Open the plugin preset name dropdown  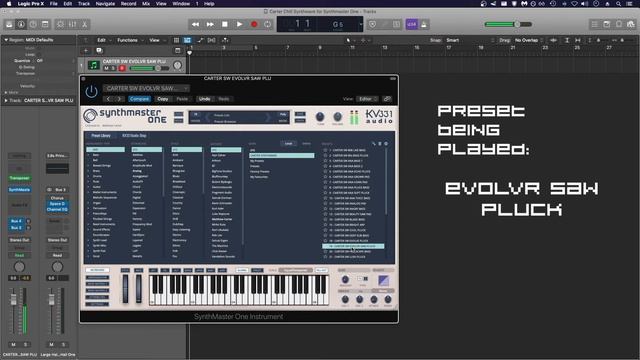tap(146, 88)
